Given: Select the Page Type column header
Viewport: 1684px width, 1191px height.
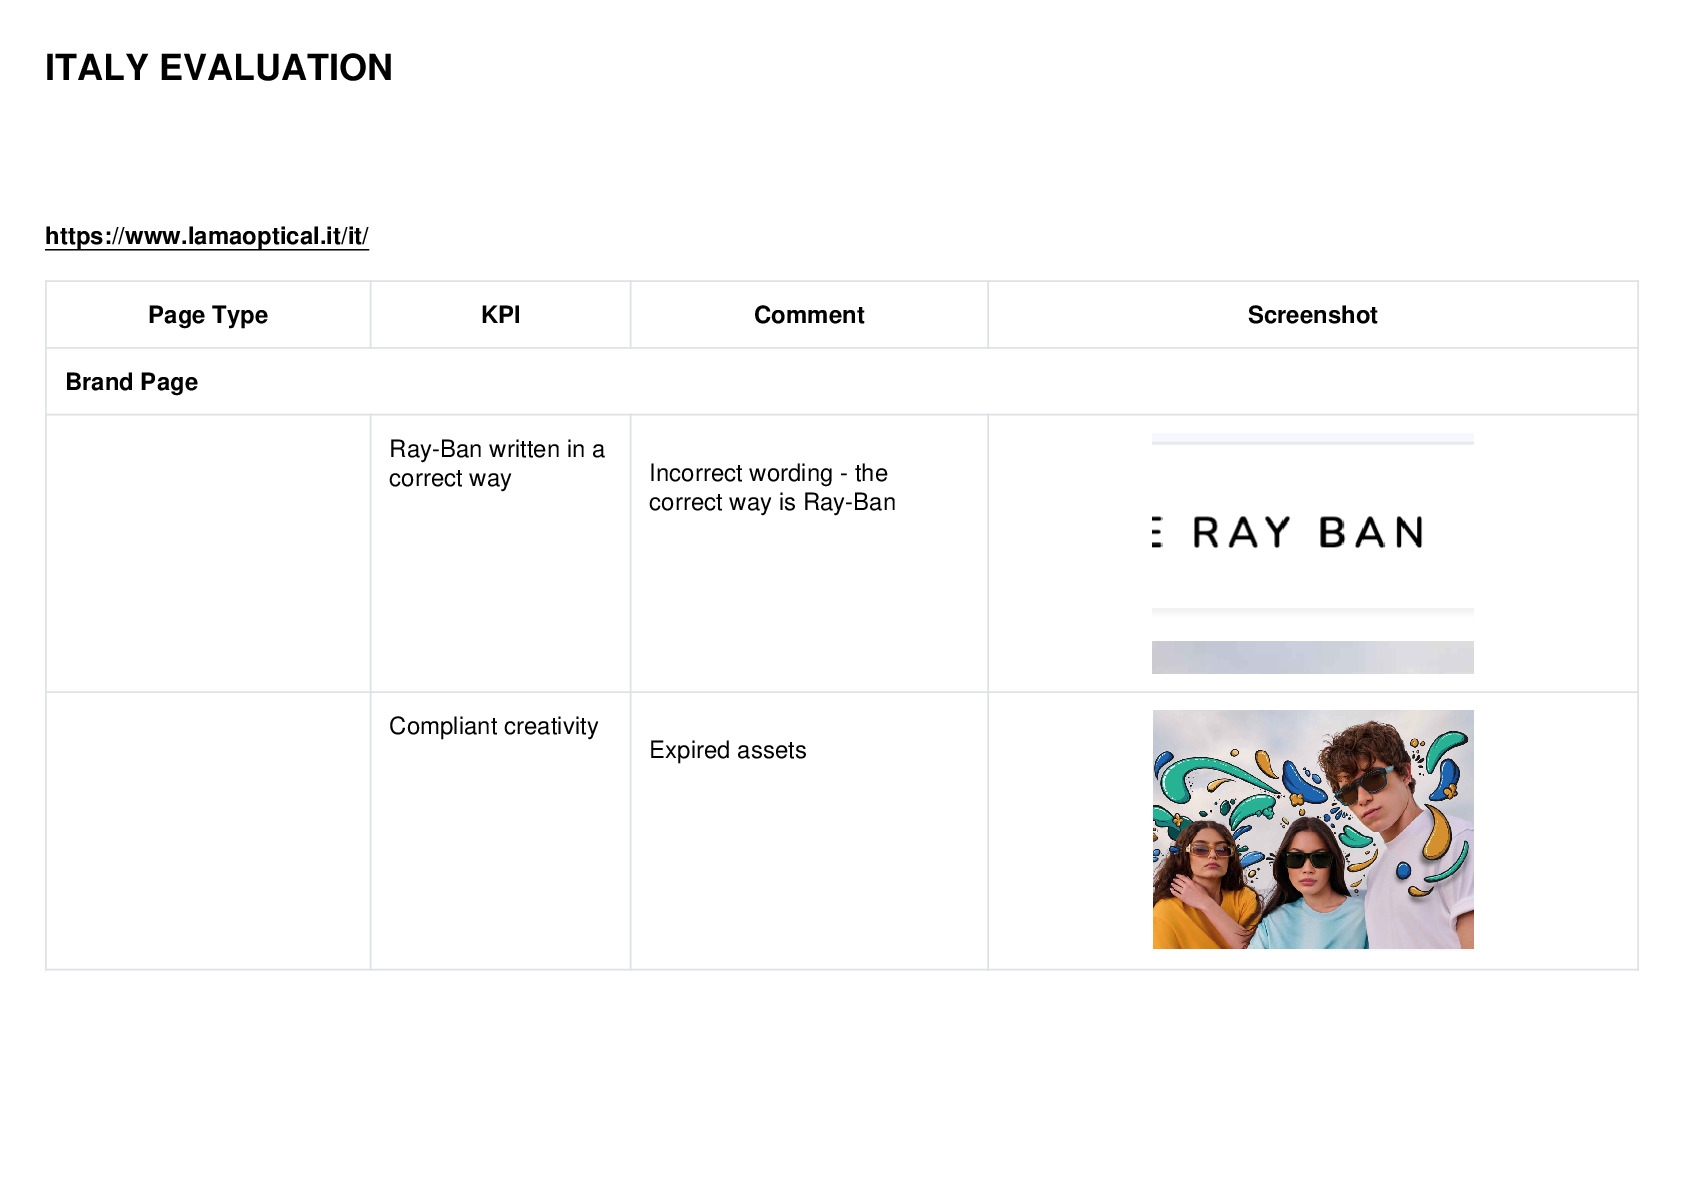Looking at the screenshot, I should click(208, 315).
